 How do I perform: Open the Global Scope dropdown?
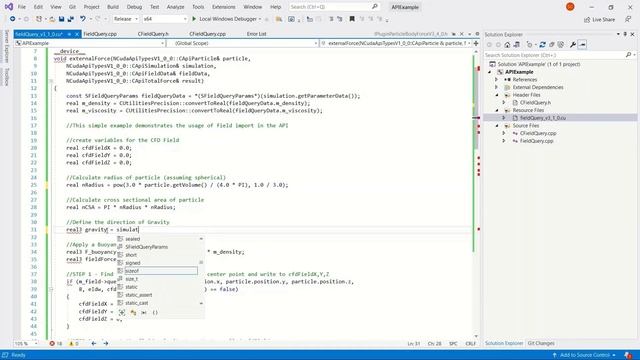[x=243, y=43]
